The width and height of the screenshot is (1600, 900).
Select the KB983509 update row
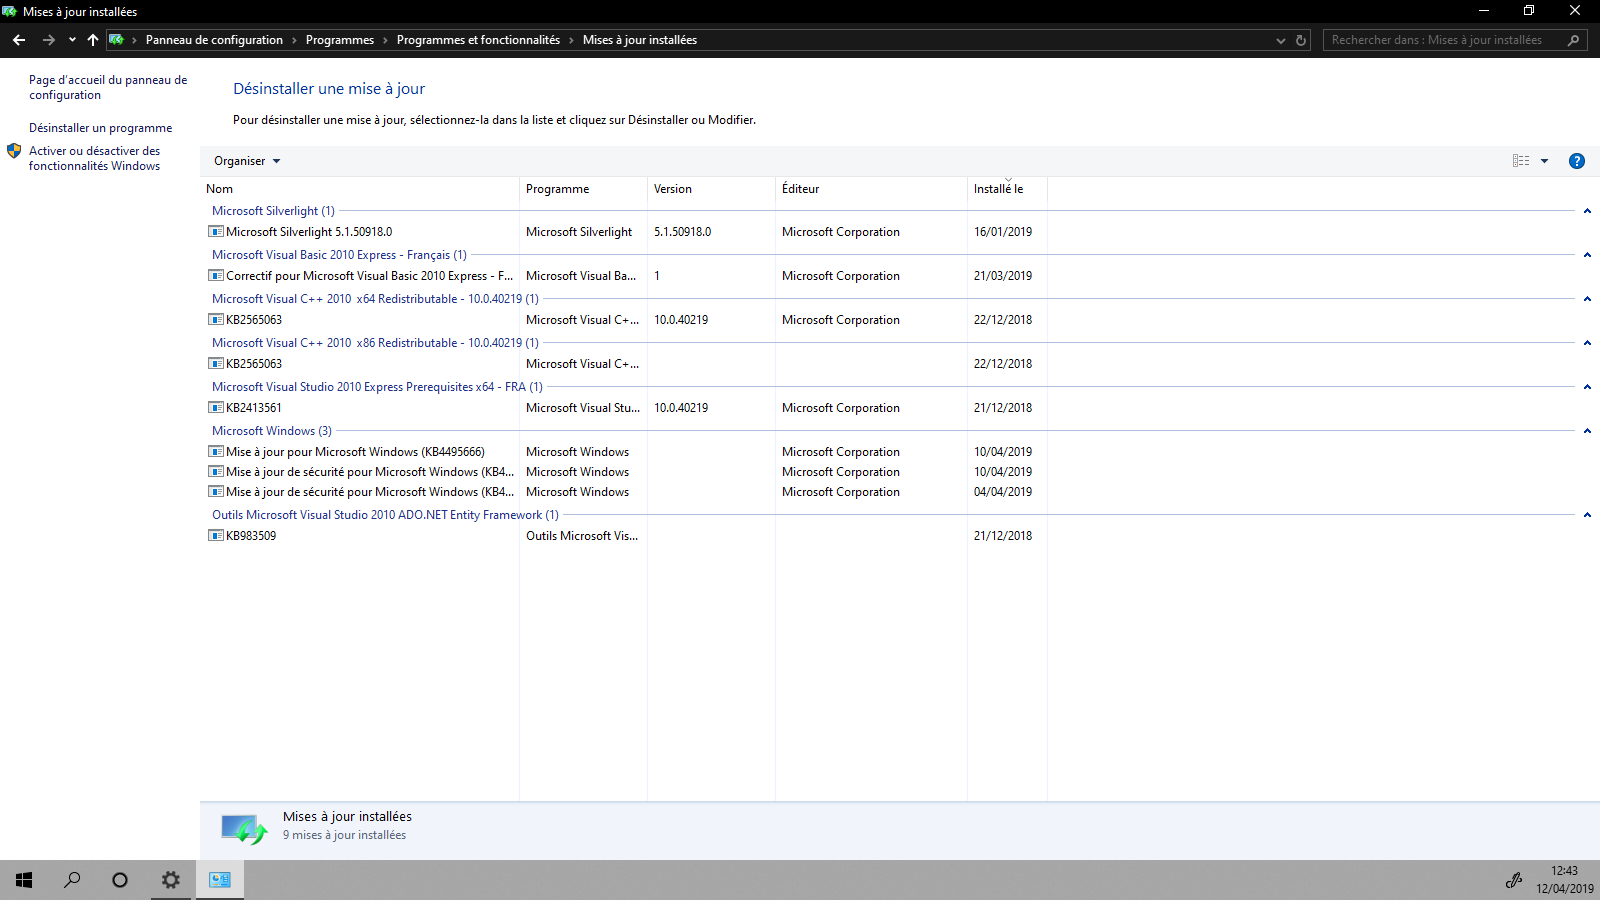[626, 536]
